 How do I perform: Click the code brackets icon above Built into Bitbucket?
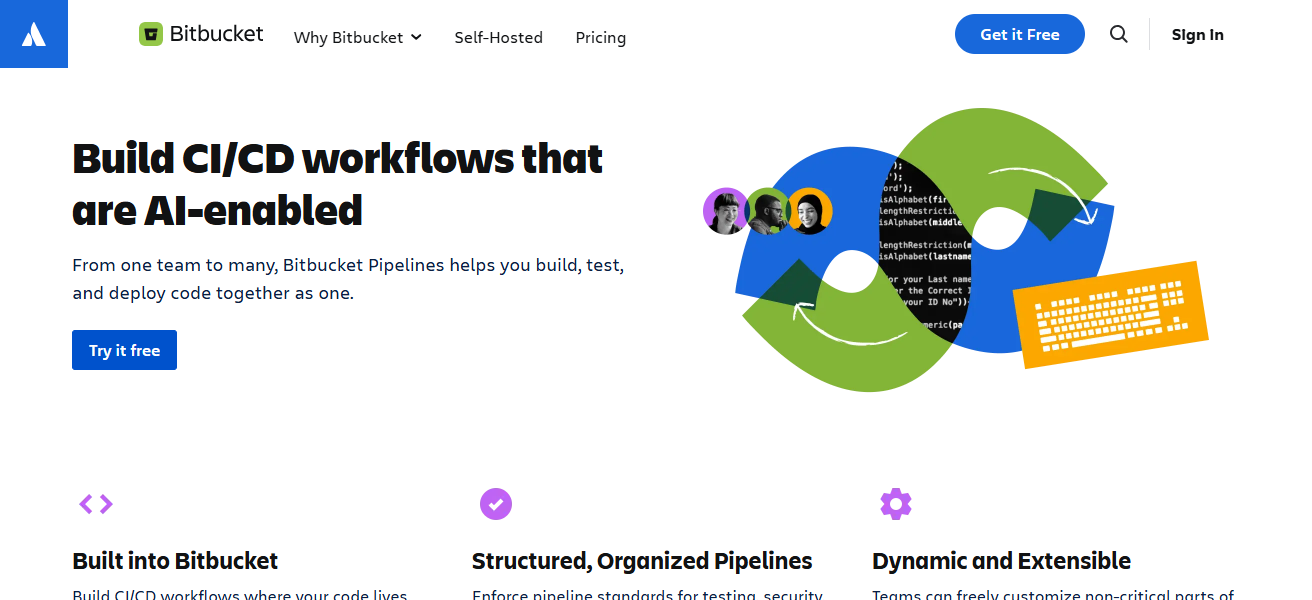(96, 504)
